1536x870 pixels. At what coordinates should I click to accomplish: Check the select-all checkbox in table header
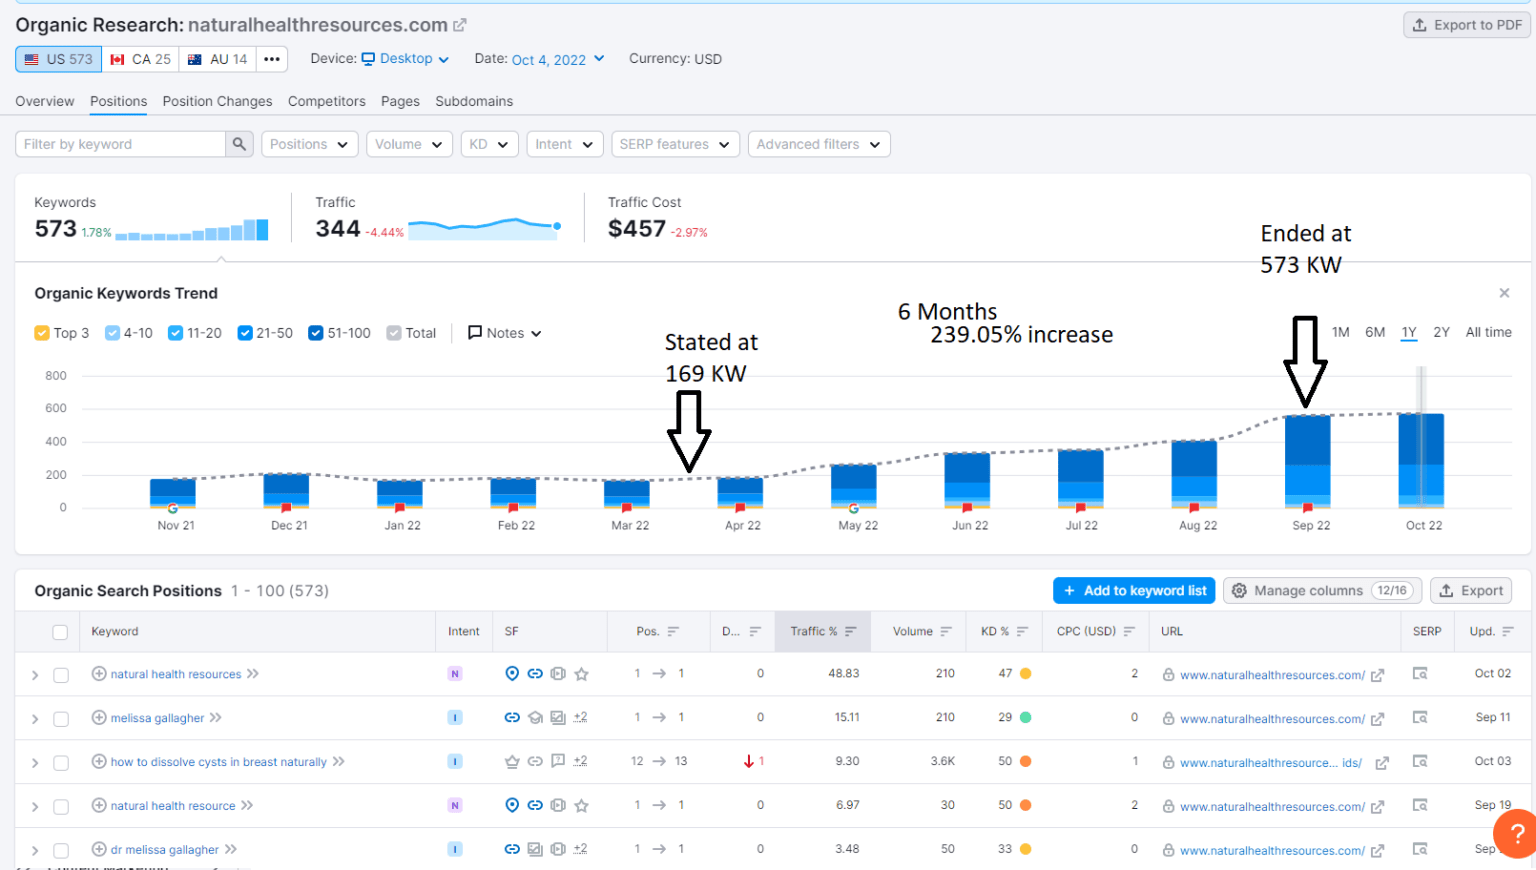[x=60, y=632]
